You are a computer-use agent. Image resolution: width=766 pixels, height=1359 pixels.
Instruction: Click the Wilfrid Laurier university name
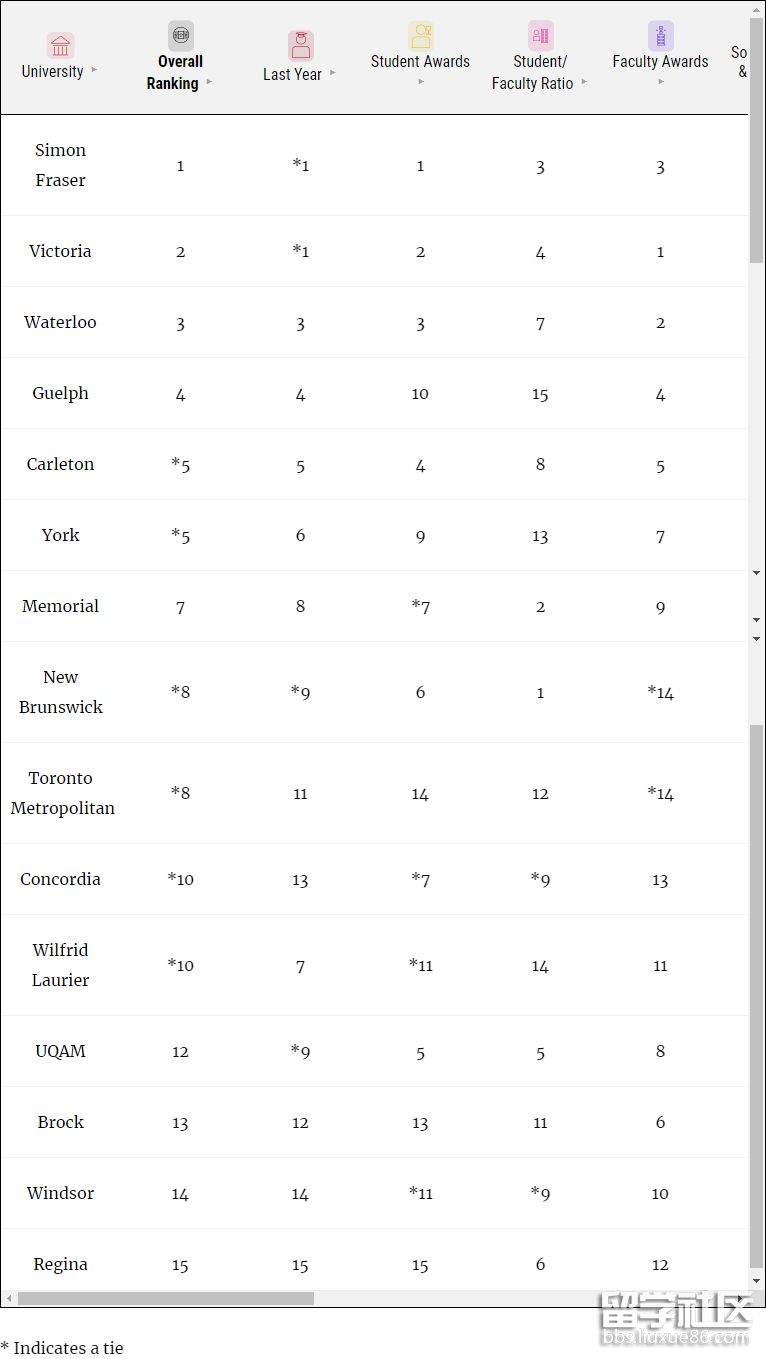(x=61, y=965)
